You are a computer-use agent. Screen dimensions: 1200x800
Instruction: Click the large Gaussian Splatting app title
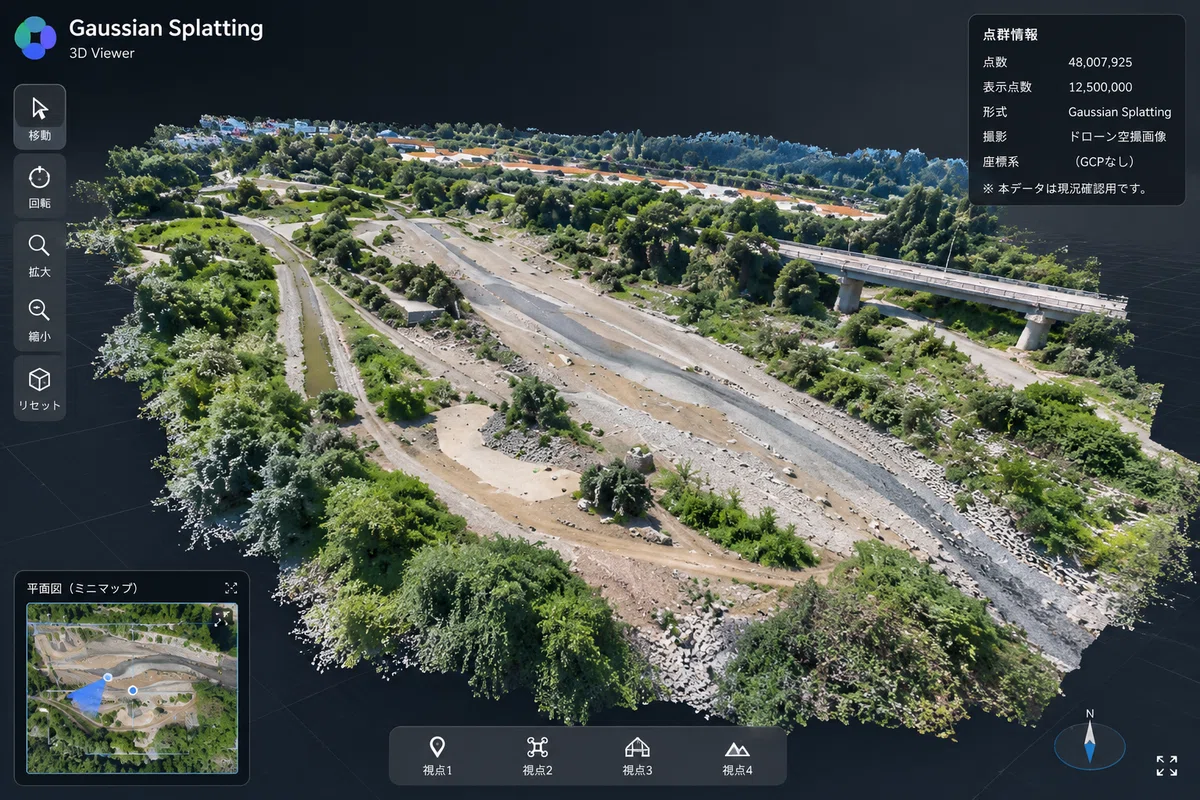[x=166, y=28]
